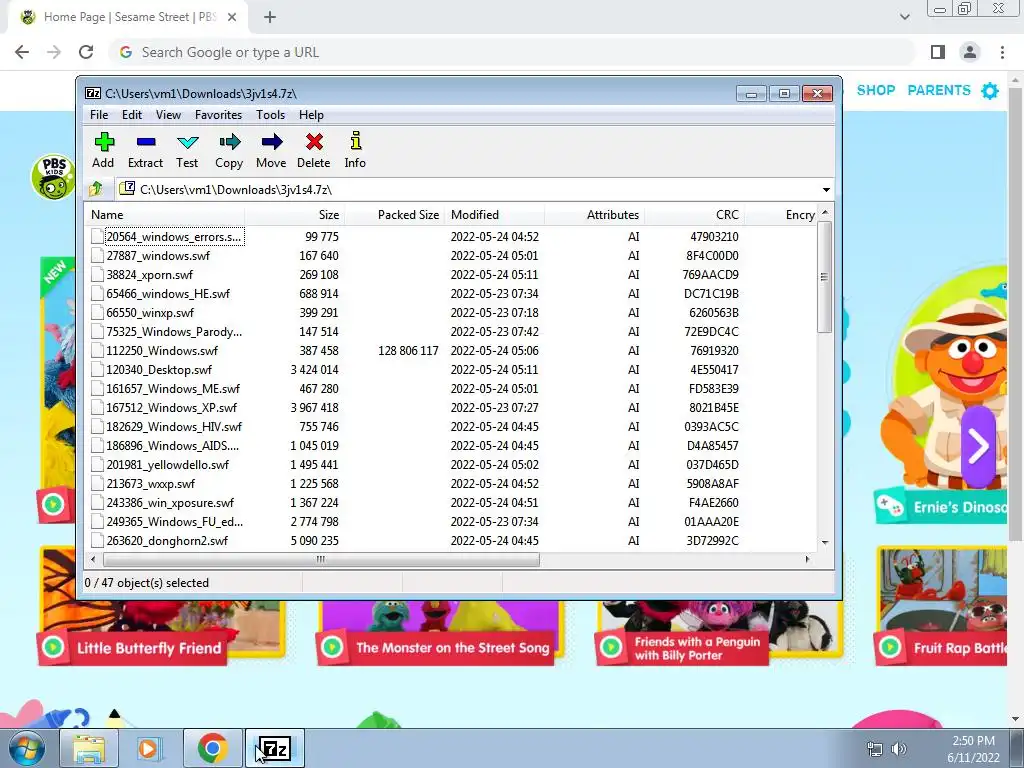Click the purple next arrow on the carousel
1024x768 pixels.
coord(978,447)
